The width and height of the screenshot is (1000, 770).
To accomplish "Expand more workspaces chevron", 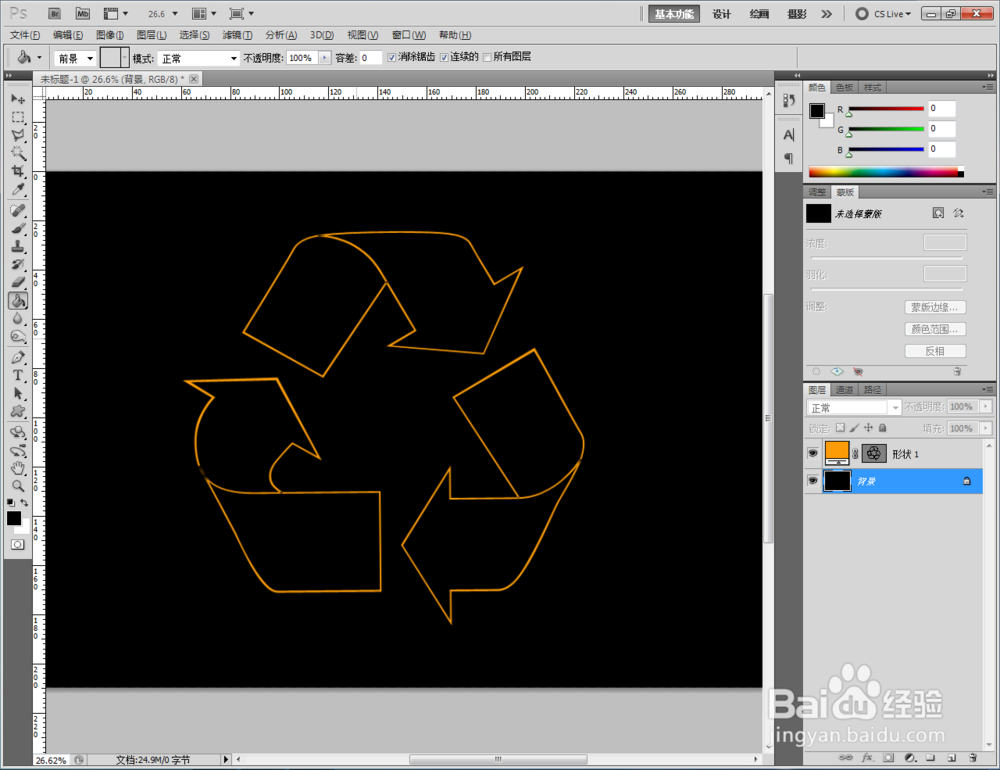I will click(x=827, y=13).
